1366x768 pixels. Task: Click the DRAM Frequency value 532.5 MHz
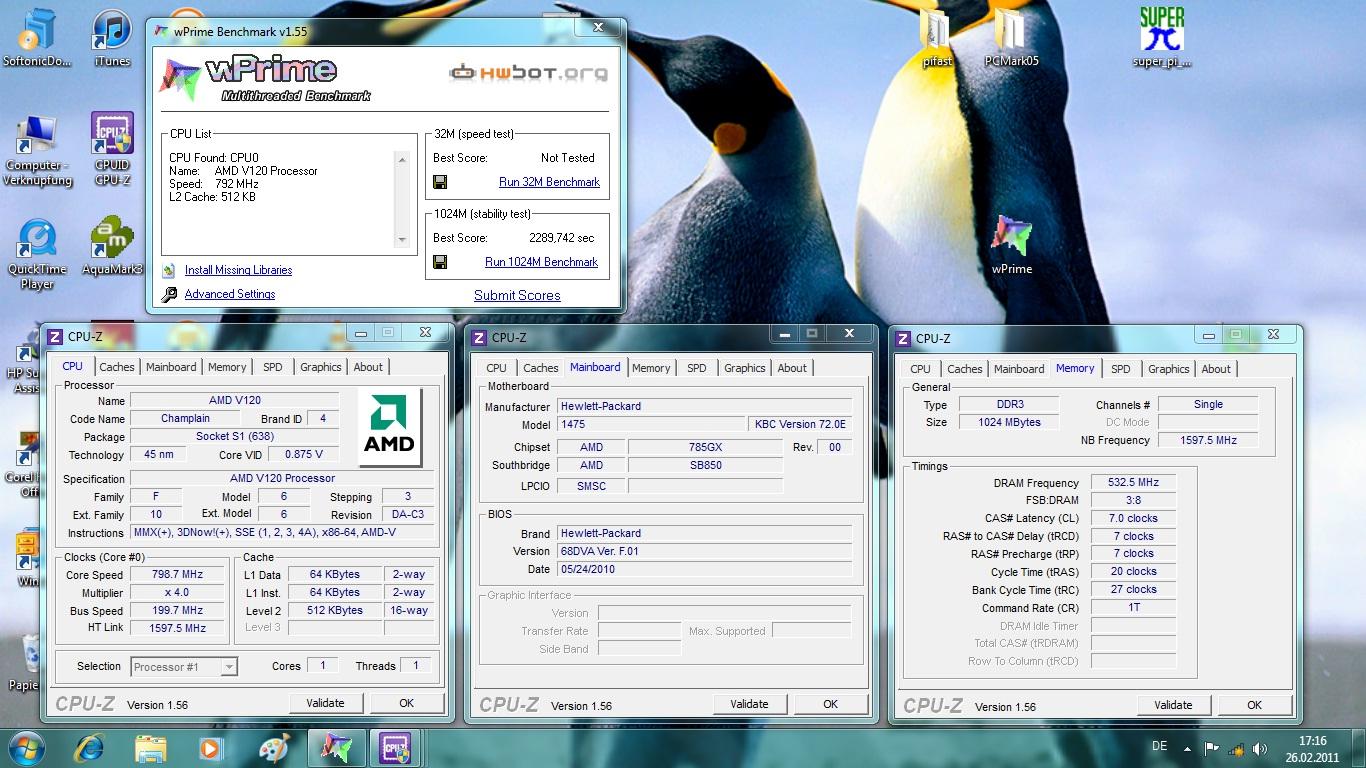[1133, 482]
